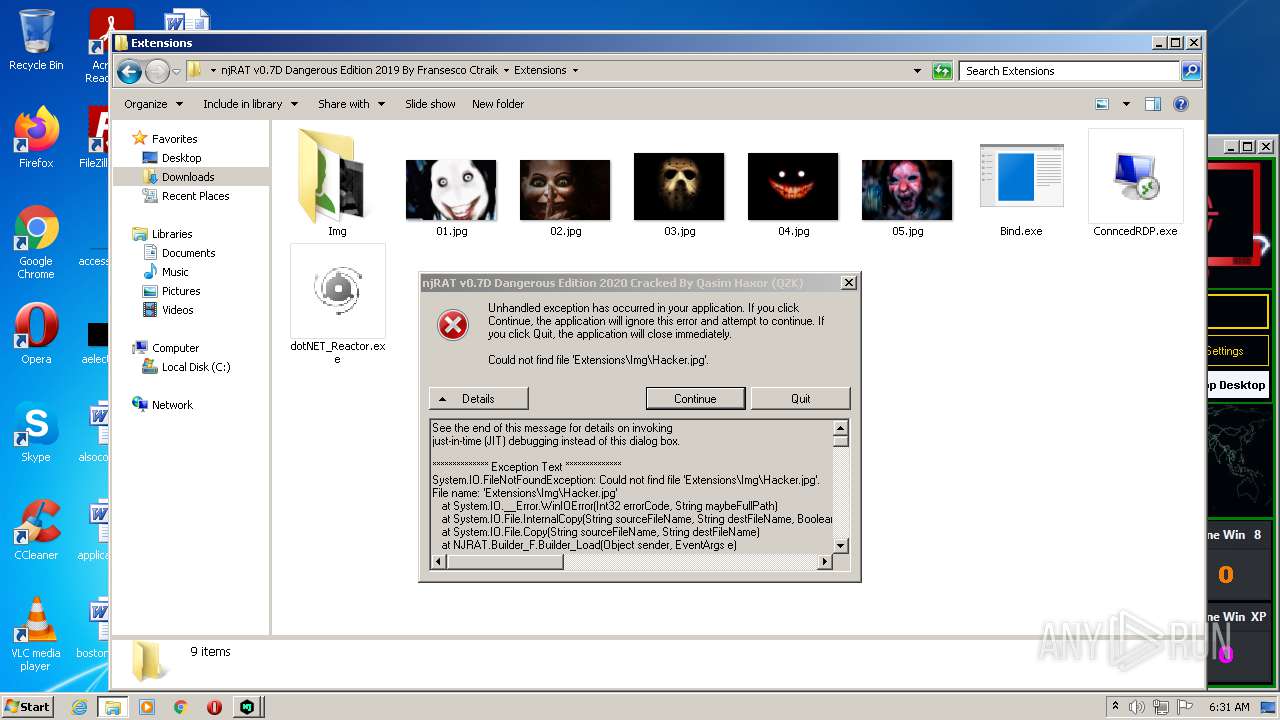Open the Start menu
The image size is (1280, 720).
coord(27,706)
